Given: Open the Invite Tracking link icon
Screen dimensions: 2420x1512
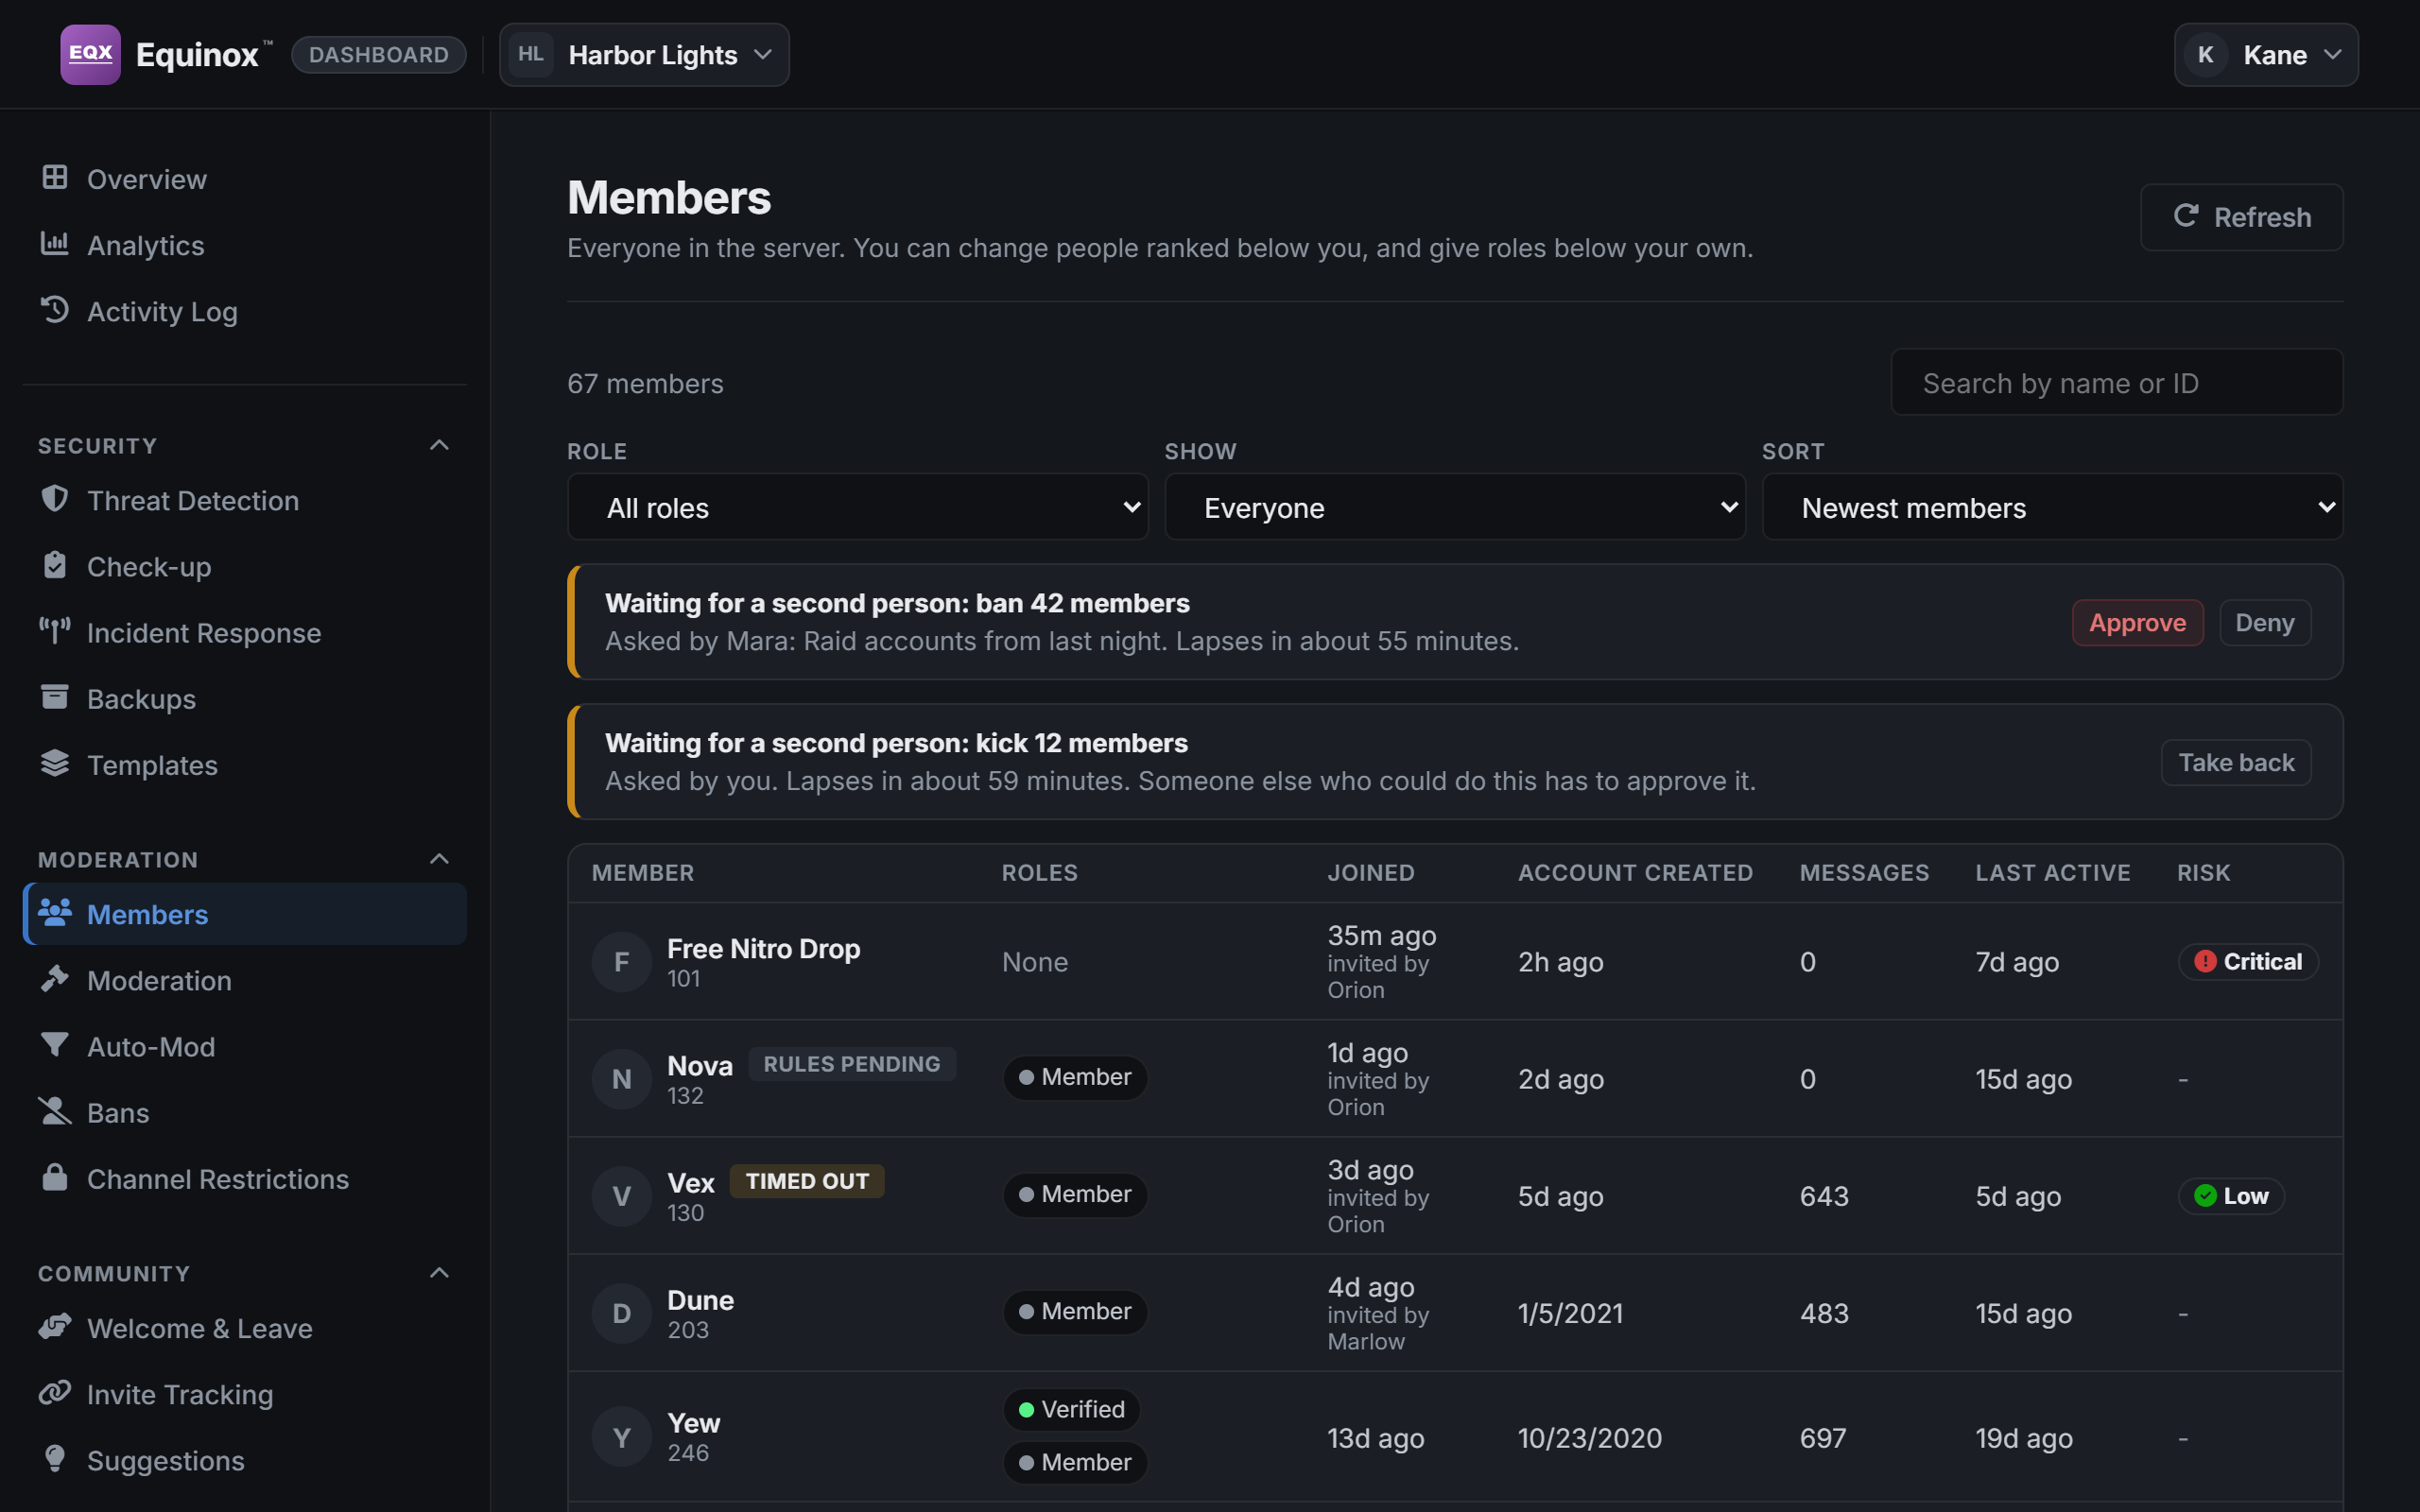Looking at the screenshot, I should [x=55, y=1392].
